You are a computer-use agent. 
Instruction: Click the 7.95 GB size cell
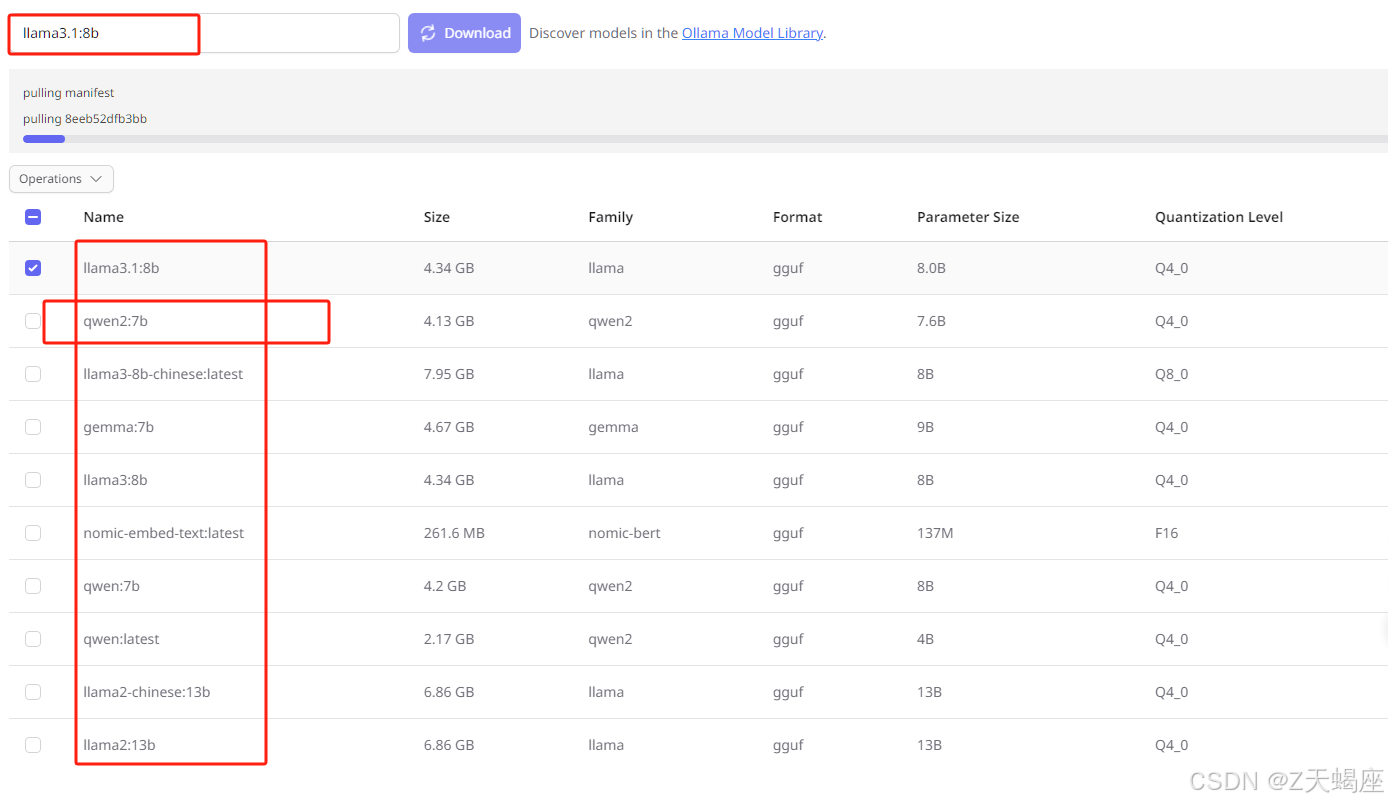point(449,374)
